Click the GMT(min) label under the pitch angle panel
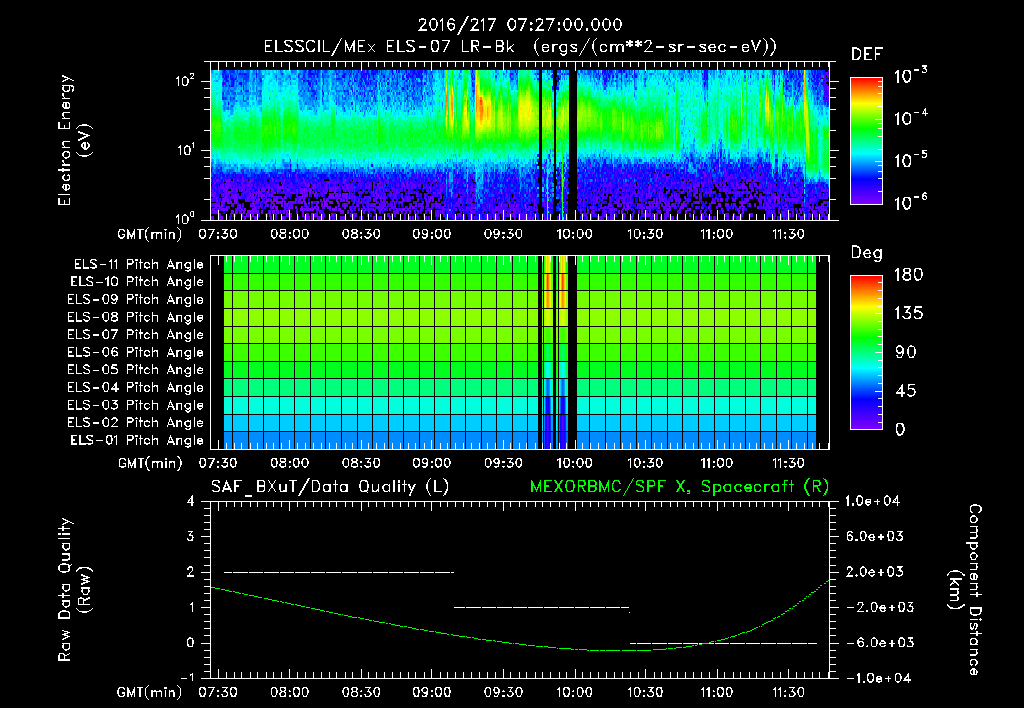The height and width of the screenshot is (708, 1024). point(150,464)
